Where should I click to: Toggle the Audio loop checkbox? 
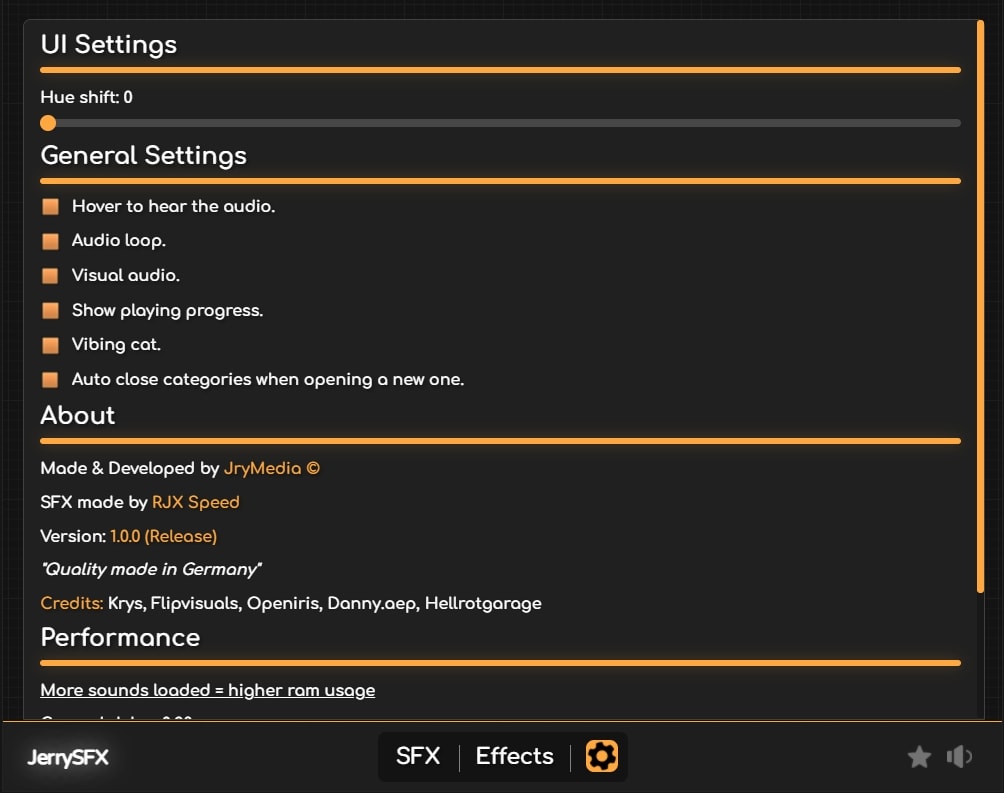[51, 241]
